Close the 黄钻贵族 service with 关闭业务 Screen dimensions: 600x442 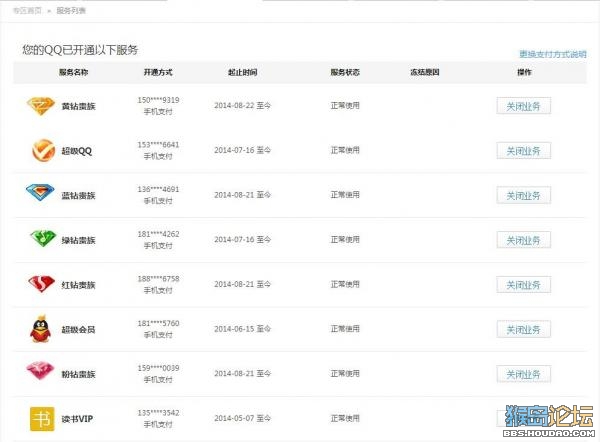(x=523, y=106)
